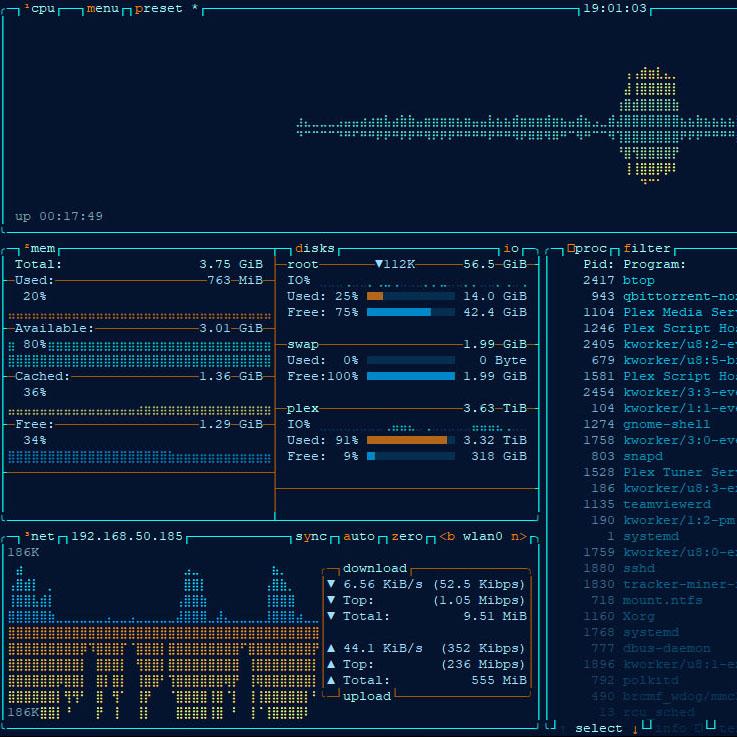Click the plex free 9% bar

click(411, 456)
